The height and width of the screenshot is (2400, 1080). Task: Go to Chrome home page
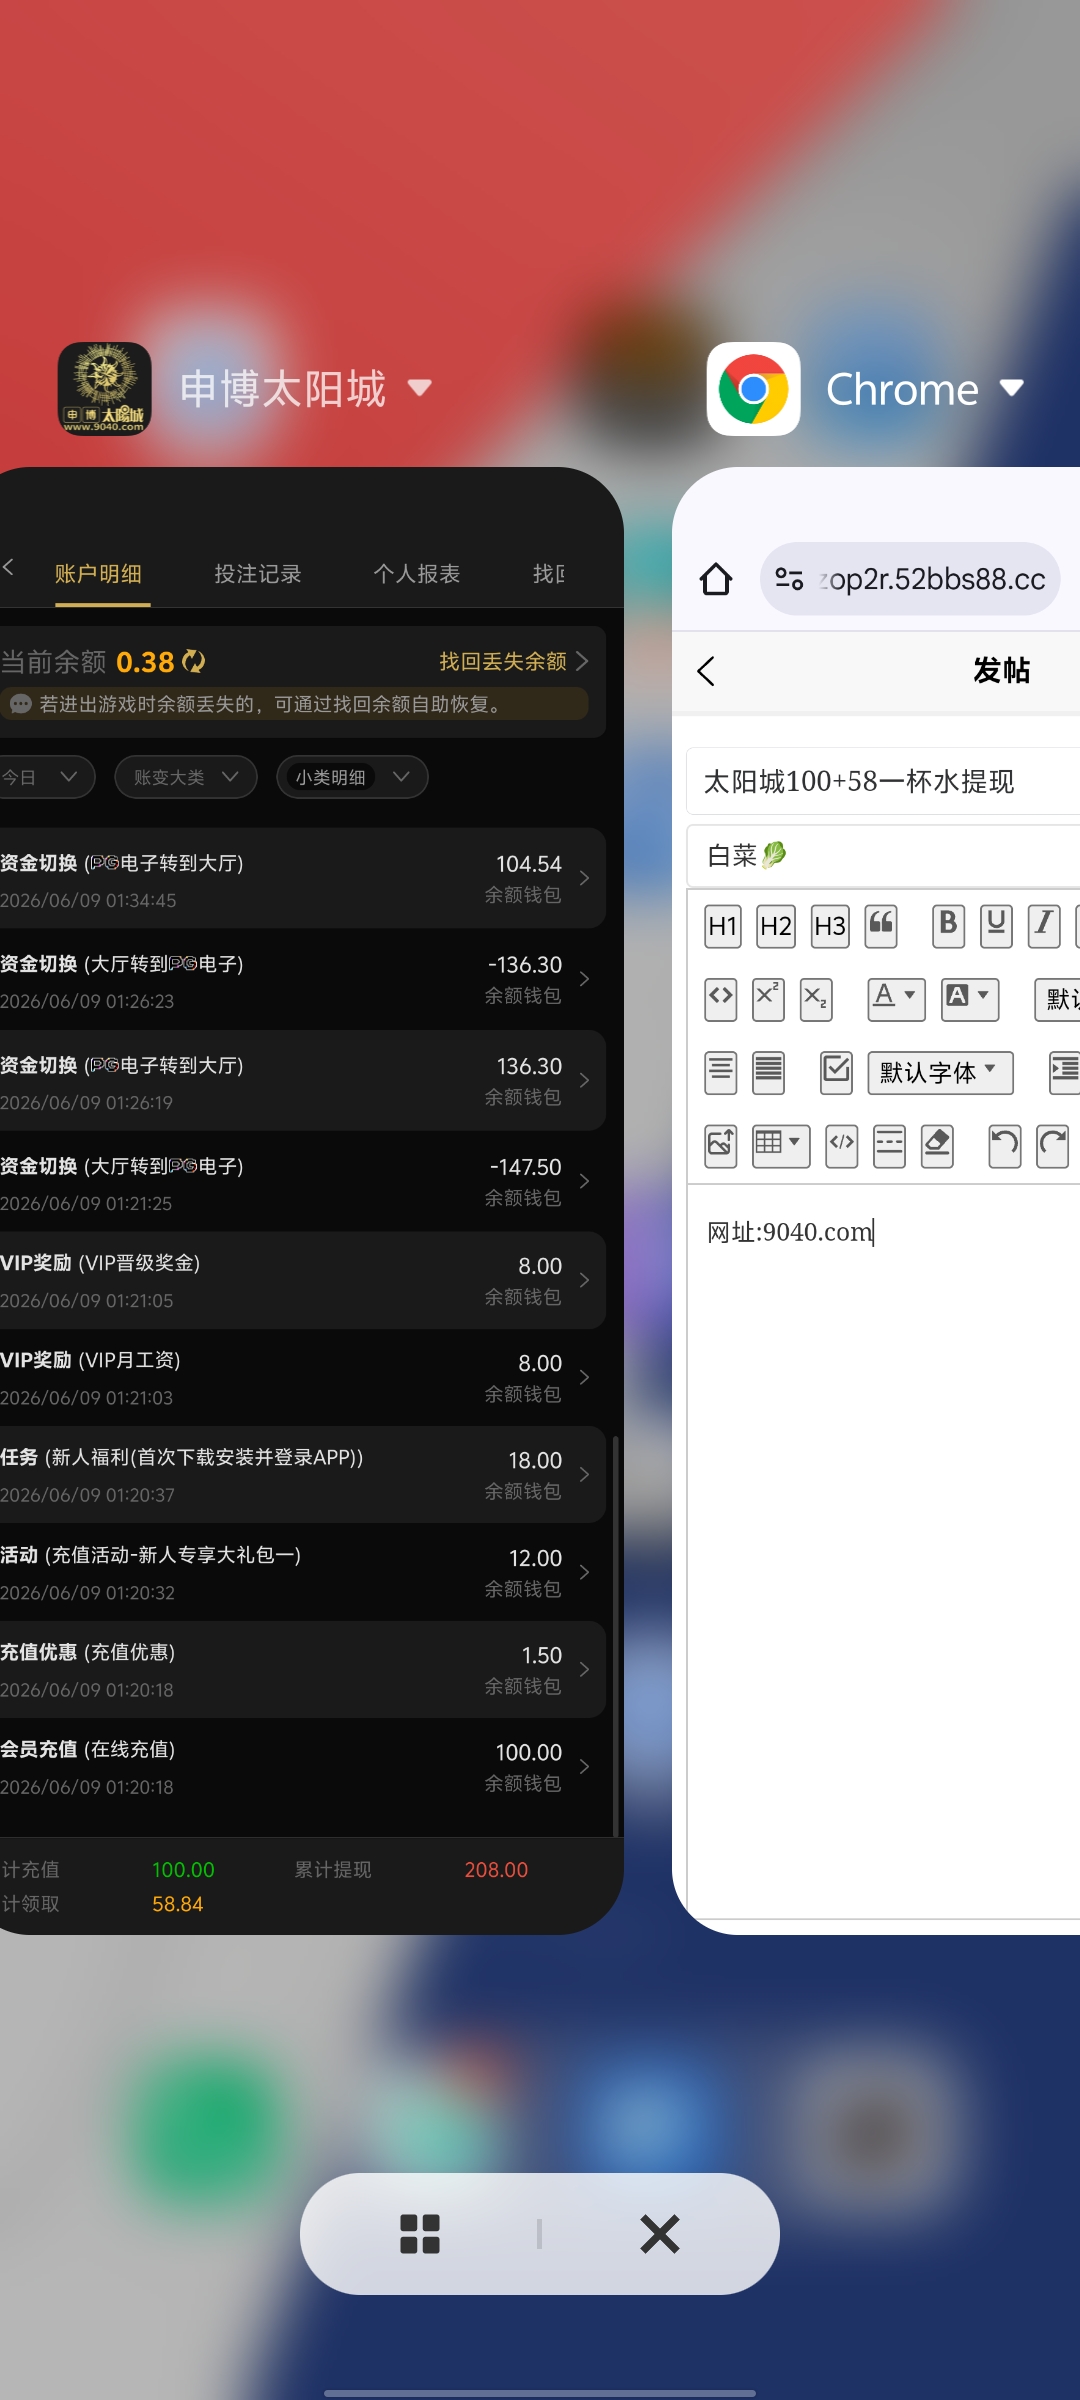coord(716,579)
